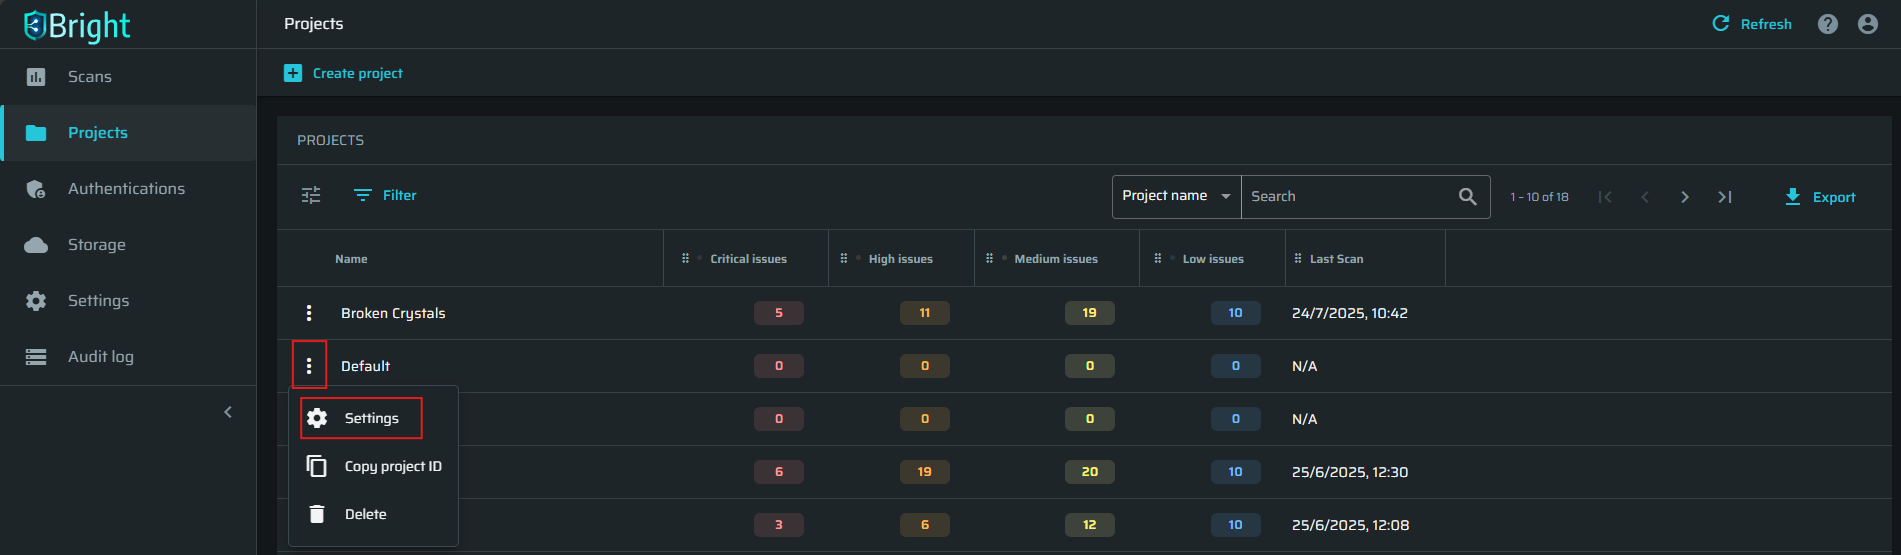The image size is (1901, 555).
Task: Click the Refresh button
Action: pos(1752,24)
